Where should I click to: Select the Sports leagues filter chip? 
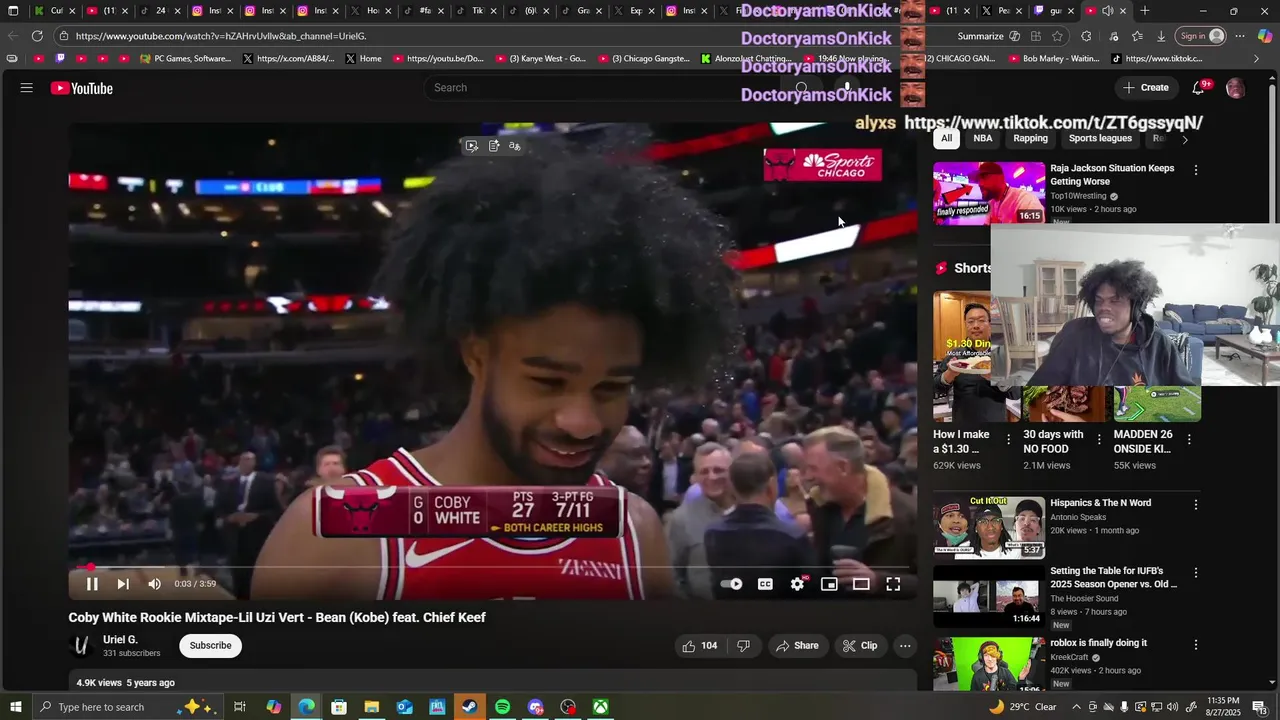(x=1100, y=139)
